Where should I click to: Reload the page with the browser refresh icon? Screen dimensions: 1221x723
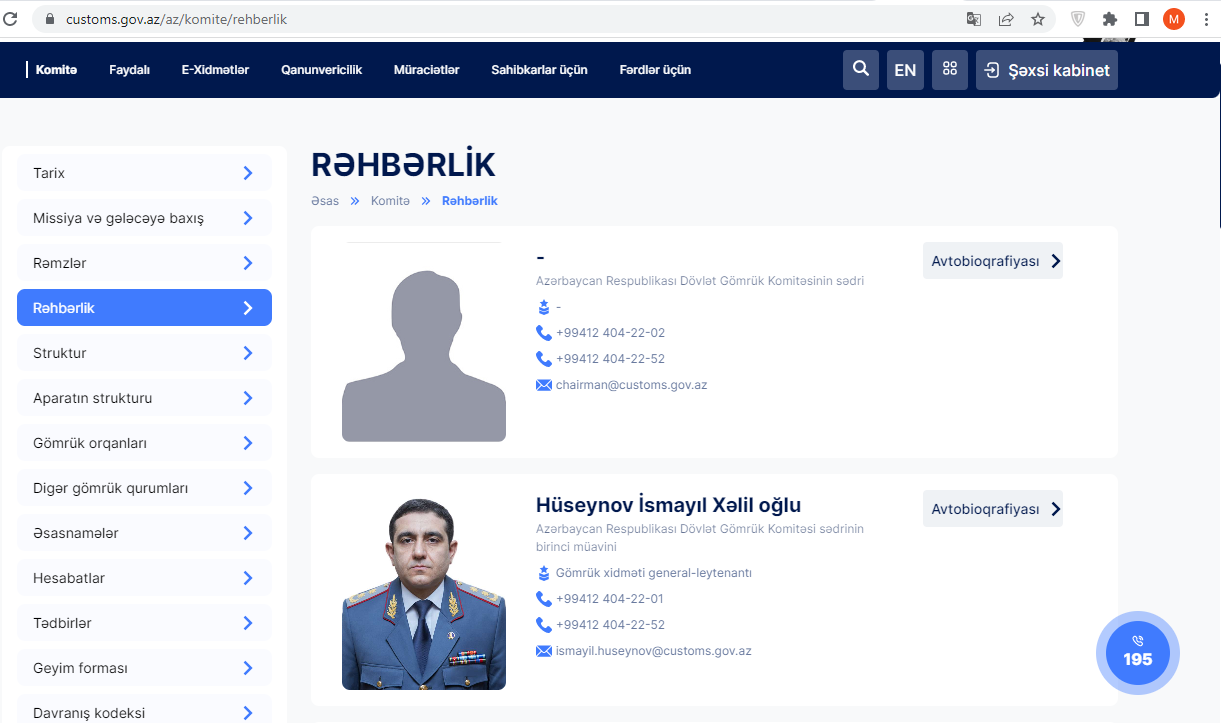pos(12,19)
